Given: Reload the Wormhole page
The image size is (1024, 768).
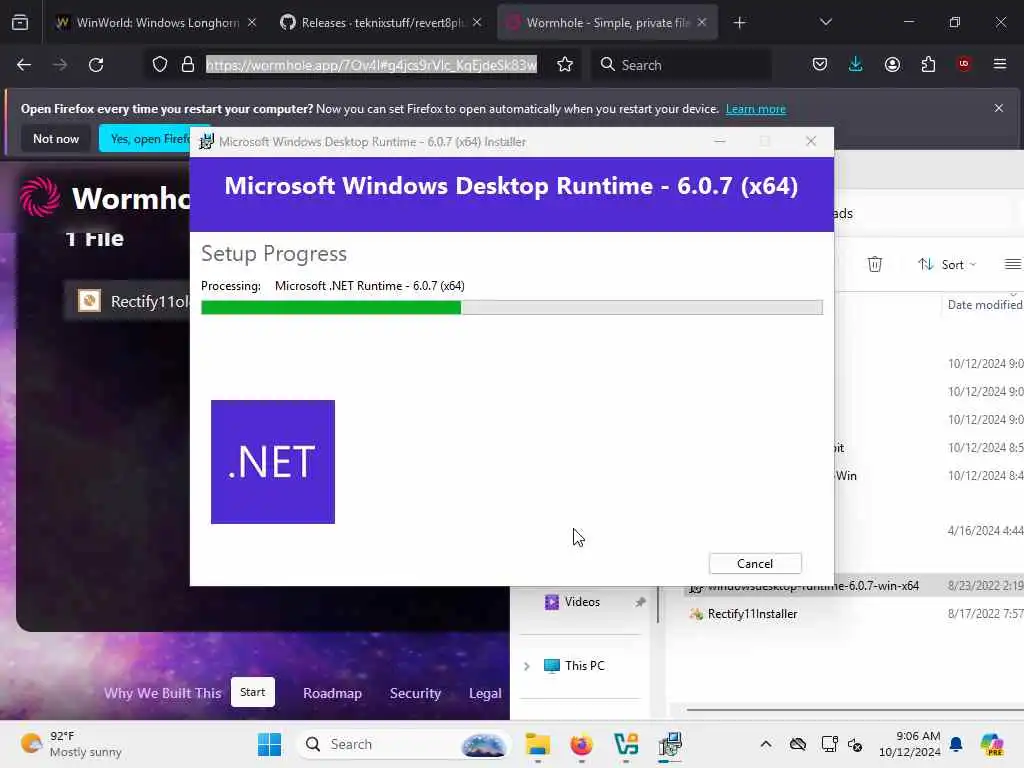Looking at the screenshot, I should point(96,65).
